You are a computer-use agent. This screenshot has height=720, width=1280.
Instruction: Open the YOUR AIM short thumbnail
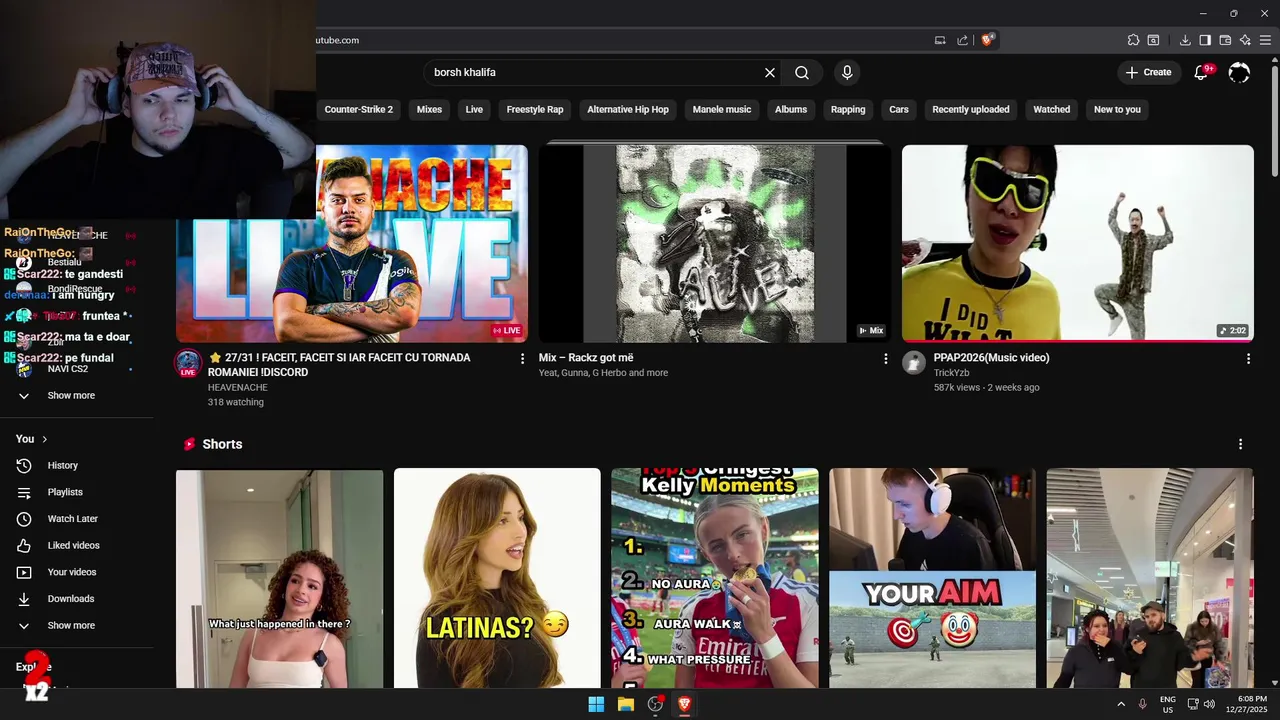coord(932,578)
